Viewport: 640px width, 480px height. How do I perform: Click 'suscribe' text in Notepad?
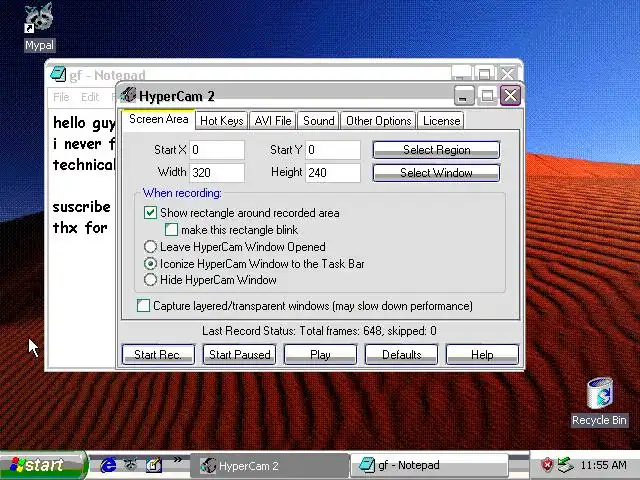point(81,207)
